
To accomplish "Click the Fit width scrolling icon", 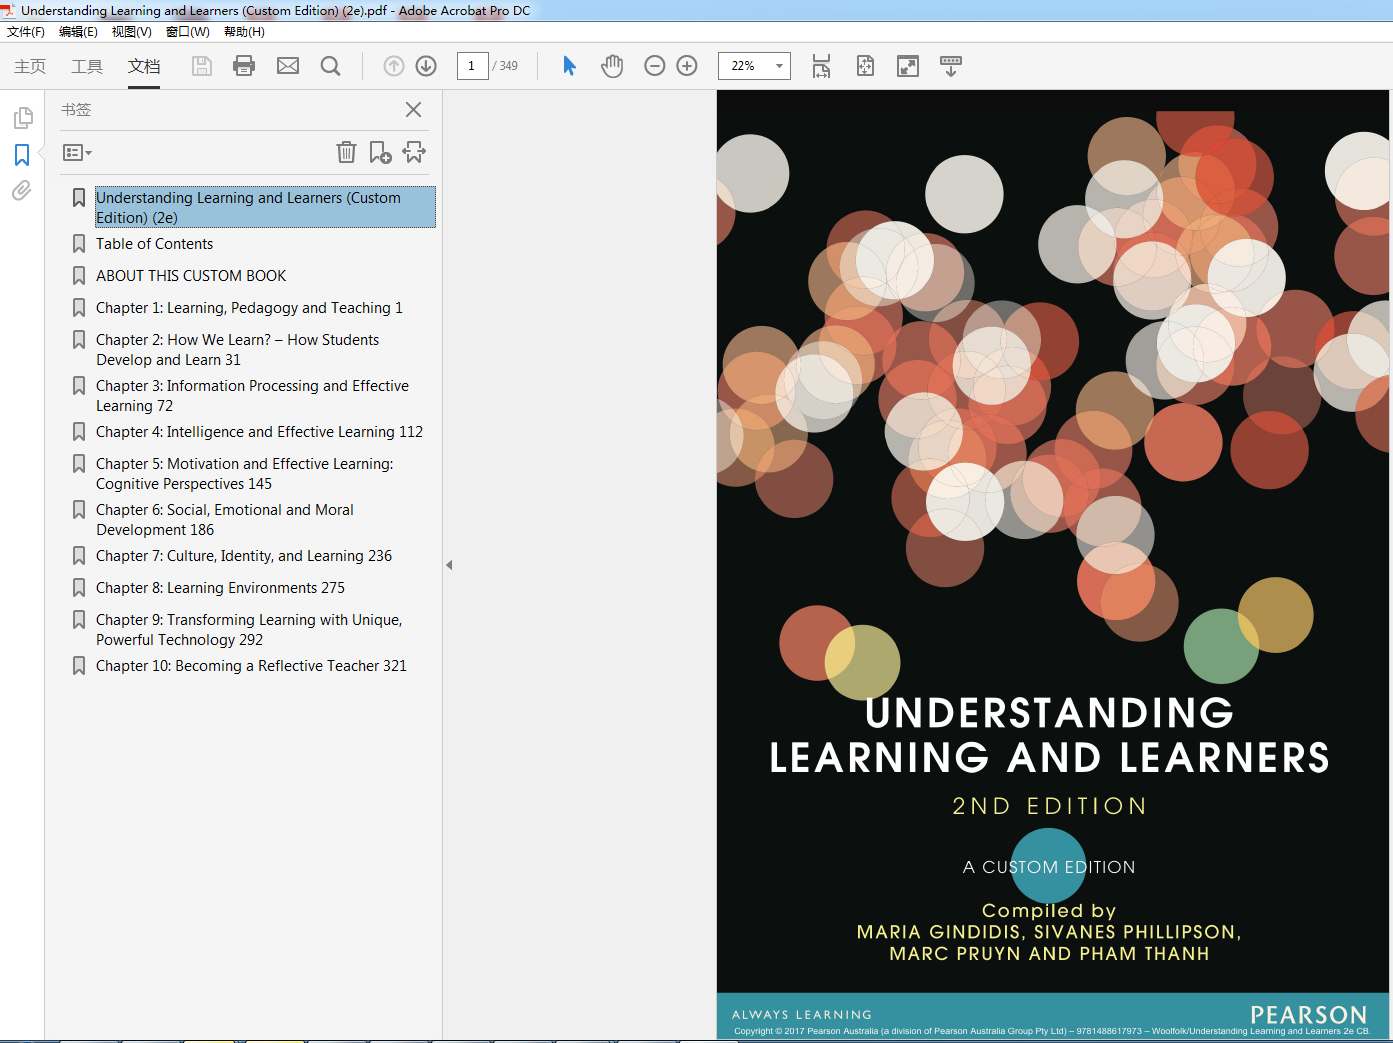I will pos(821,66).
